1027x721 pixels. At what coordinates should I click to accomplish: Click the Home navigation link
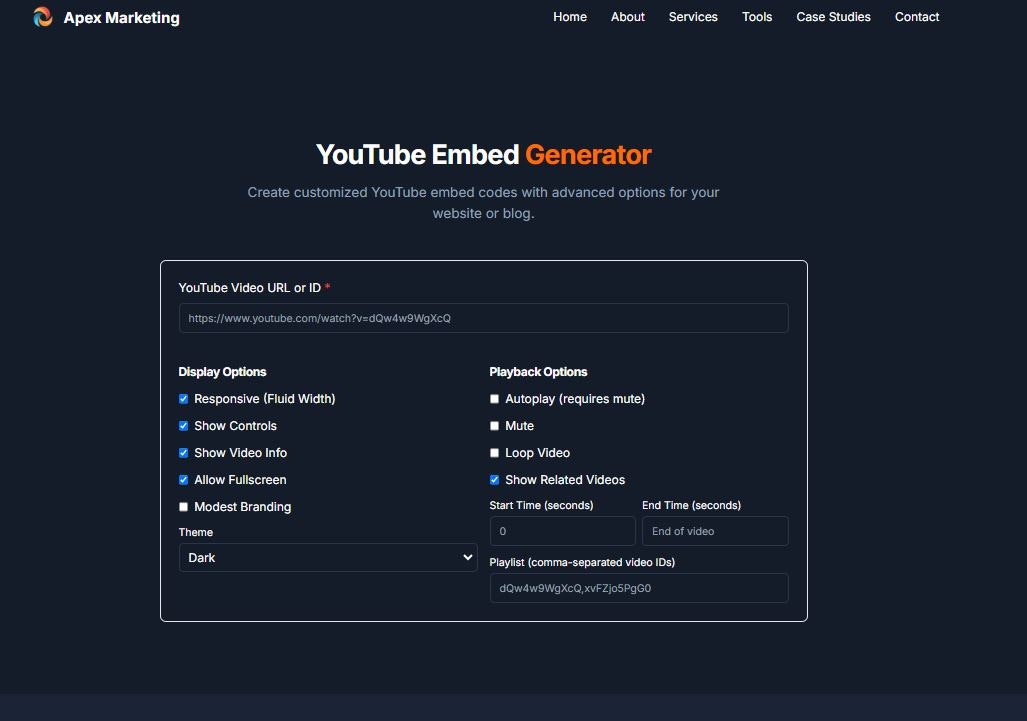click(570, 17)
